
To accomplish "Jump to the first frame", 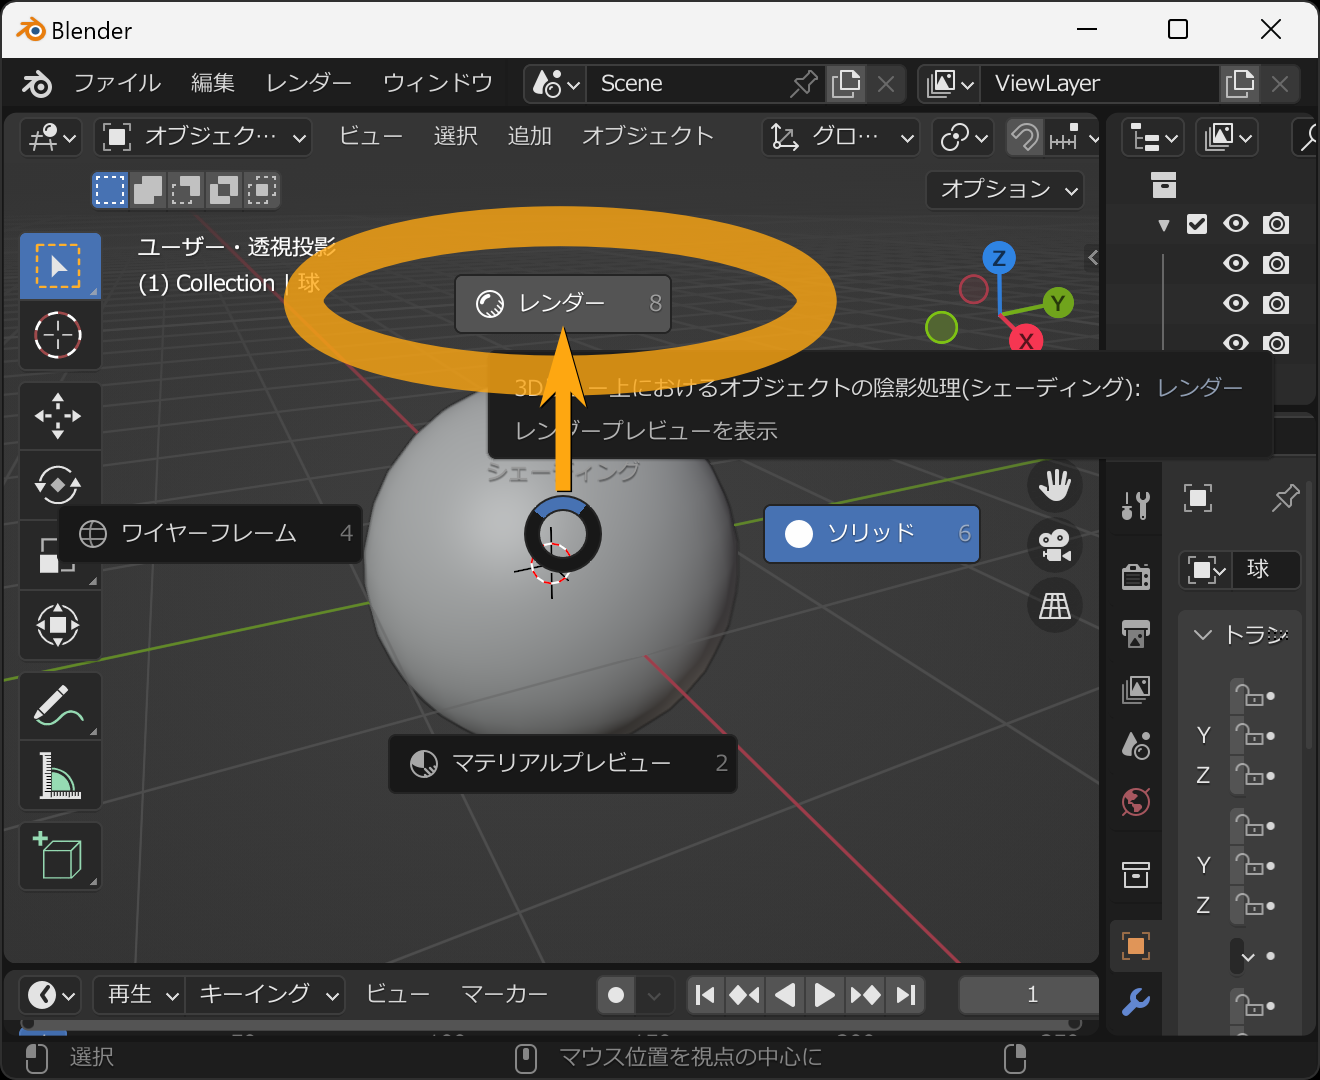I will coord(705,995).
